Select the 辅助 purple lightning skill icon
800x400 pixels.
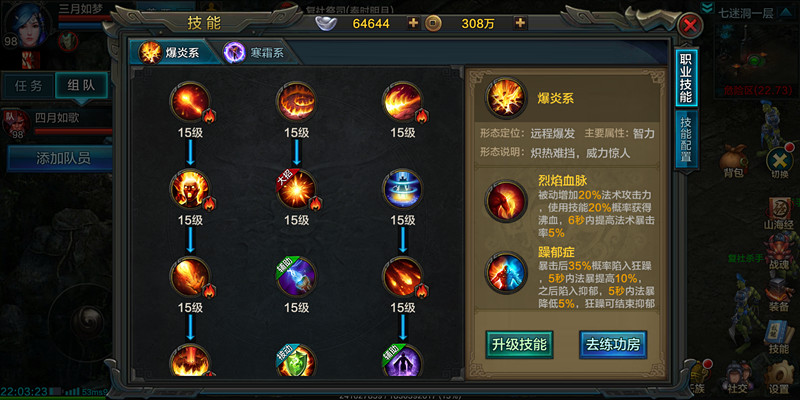296,277
